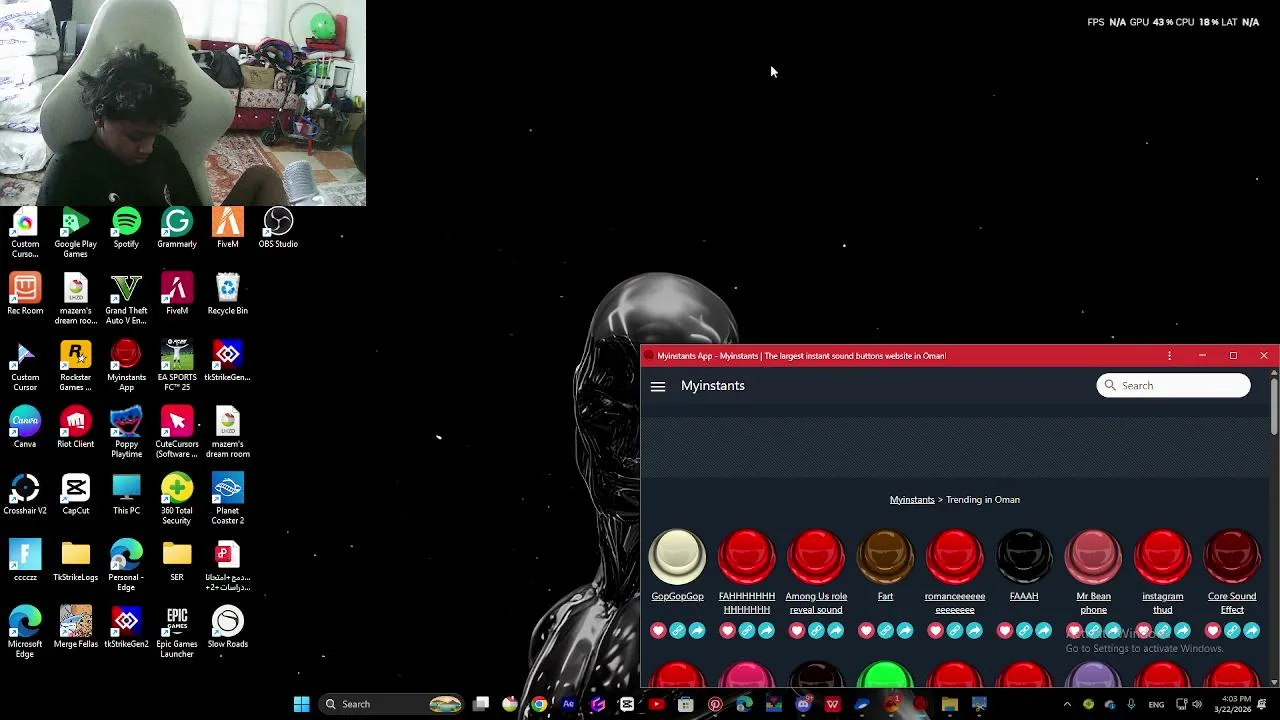Share the Core Sound Effect sound
The image size is (1280, 720).
click(1252, 630)
